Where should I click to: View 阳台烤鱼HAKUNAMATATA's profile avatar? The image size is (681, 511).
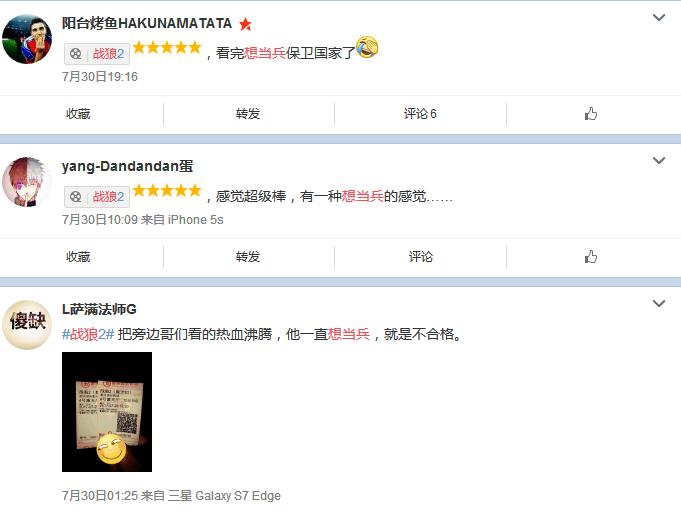[27, 39]
